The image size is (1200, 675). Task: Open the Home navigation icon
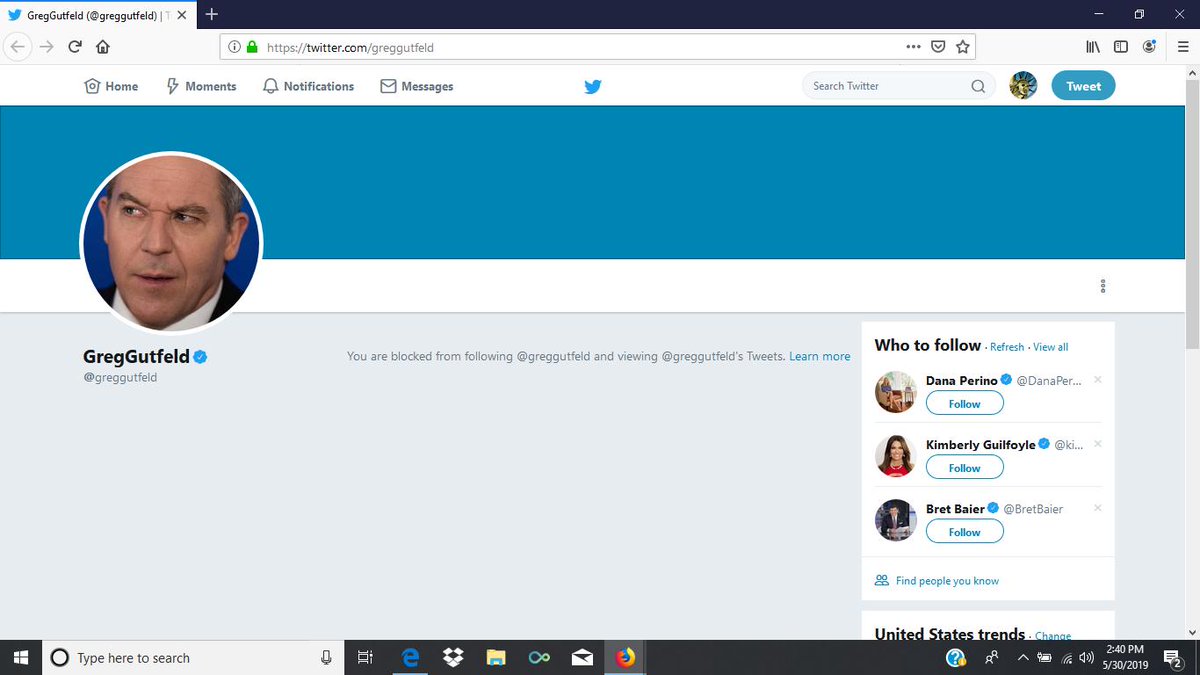point(90,86)
